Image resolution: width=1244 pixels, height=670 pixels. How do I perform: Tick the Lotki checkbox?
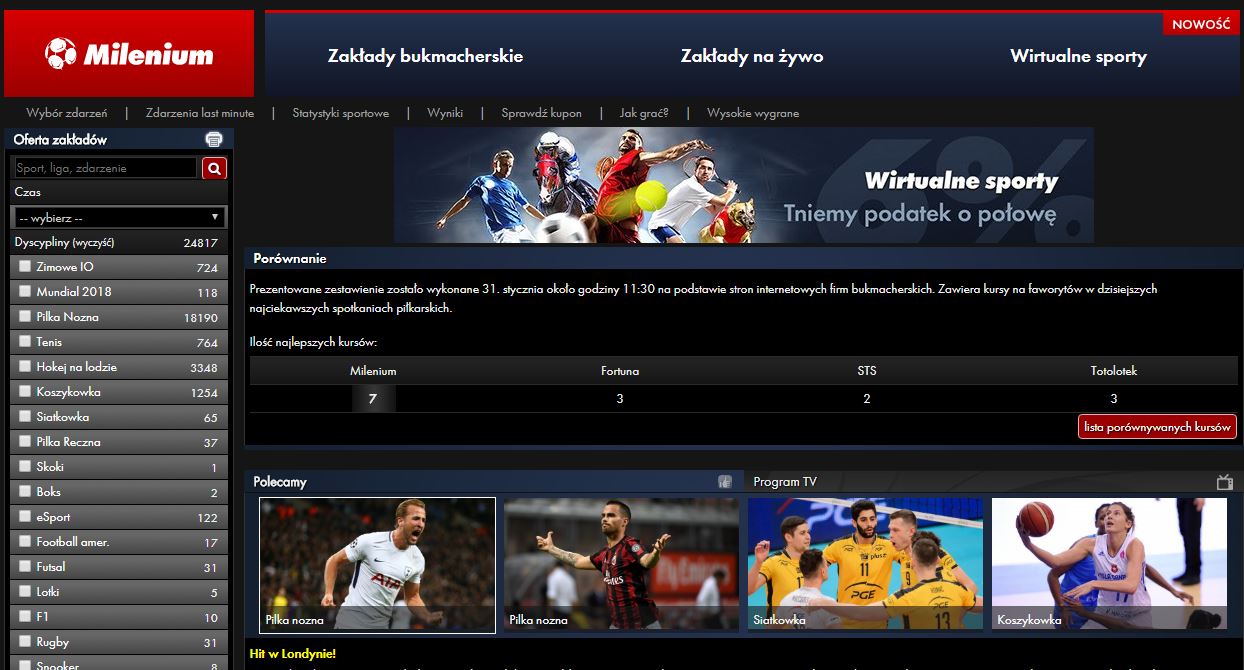(24, 592)
